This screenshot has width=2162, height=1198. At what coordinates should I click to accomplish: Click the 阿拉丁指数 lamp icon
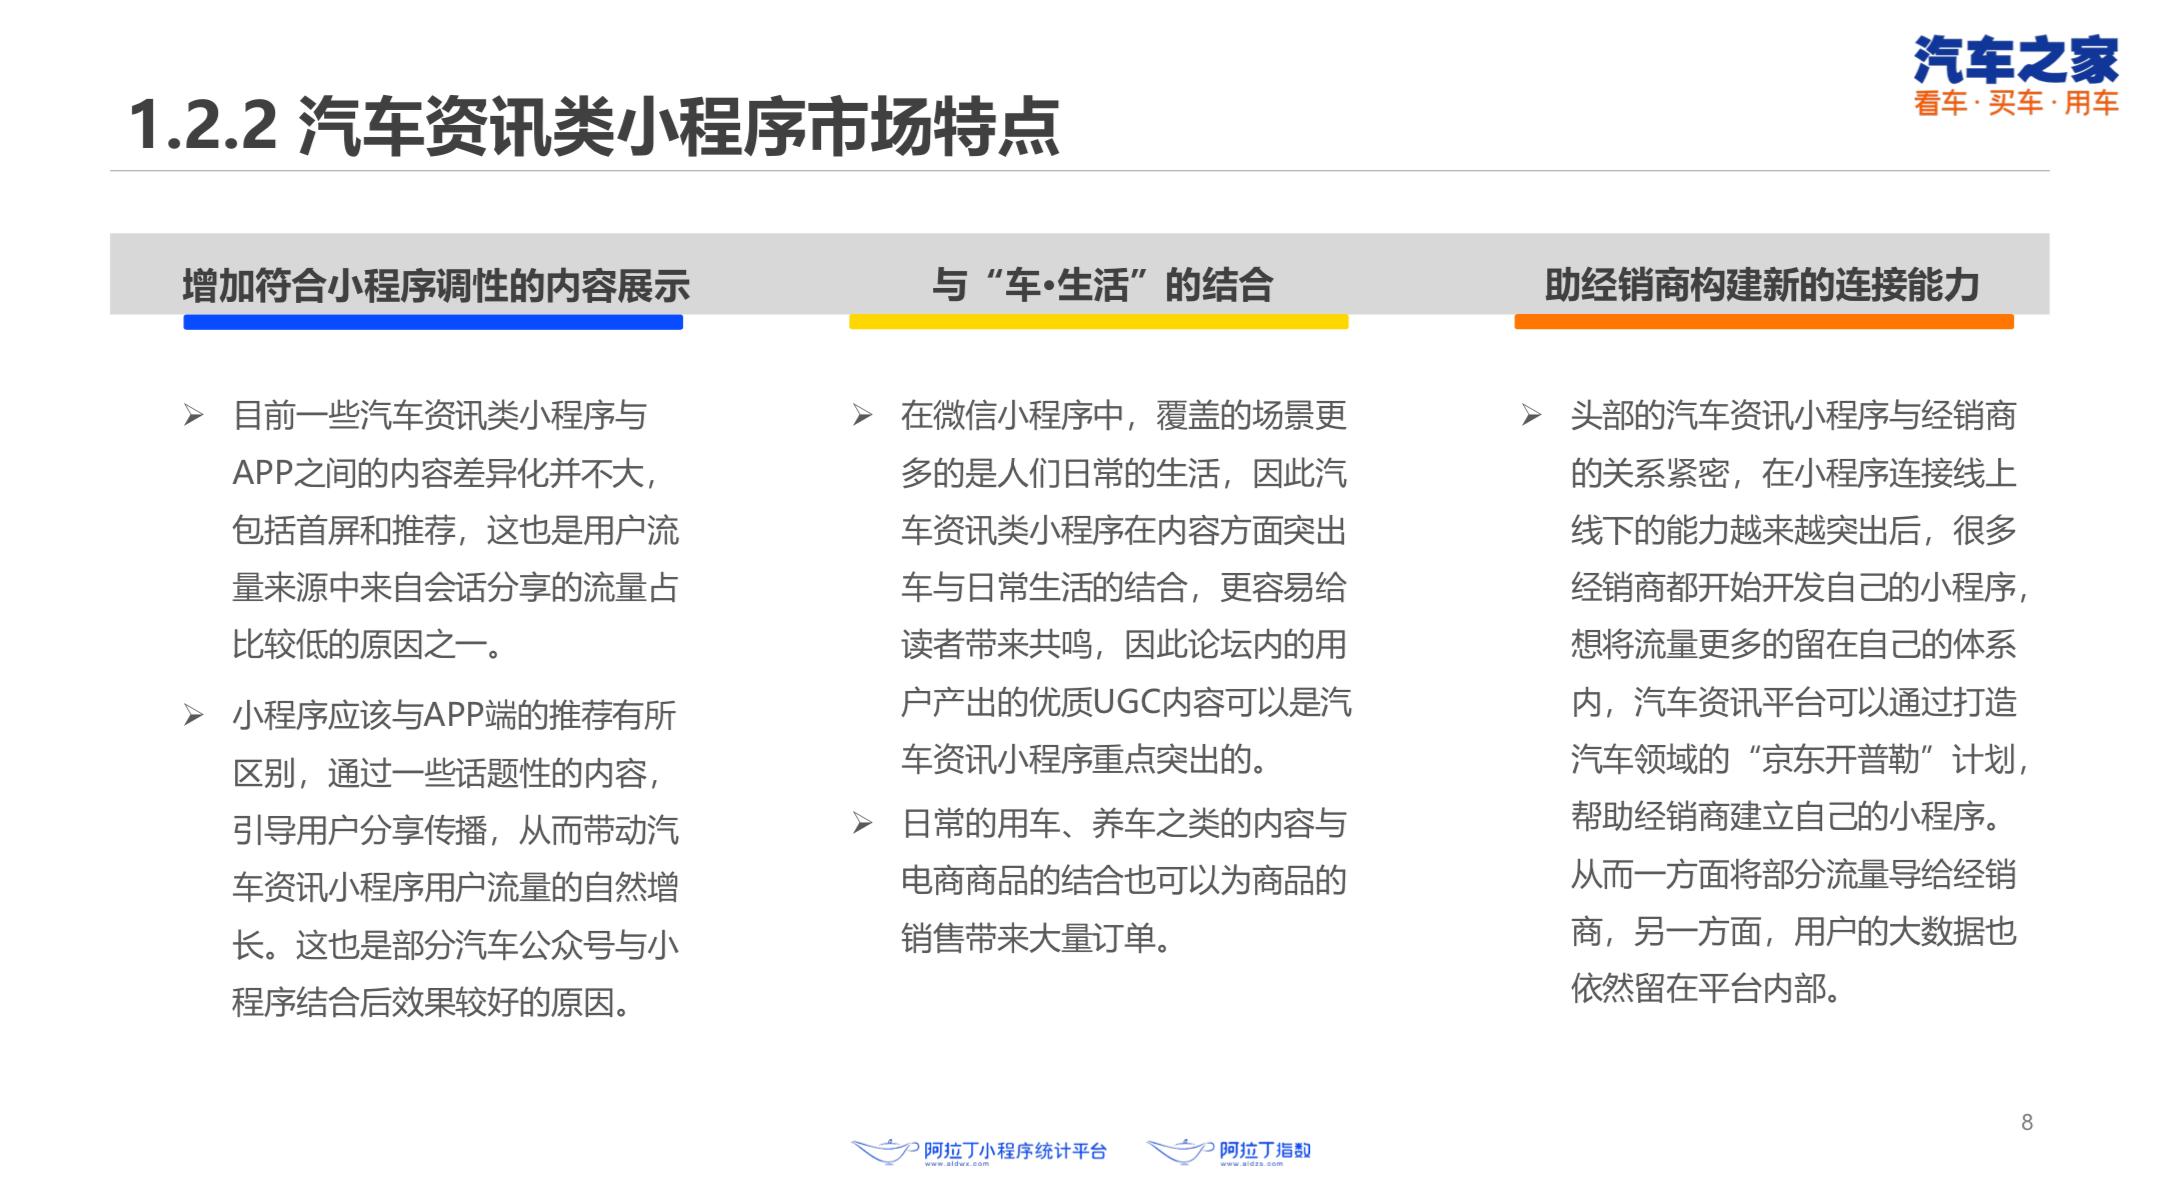click(x=1180, y=1151)
